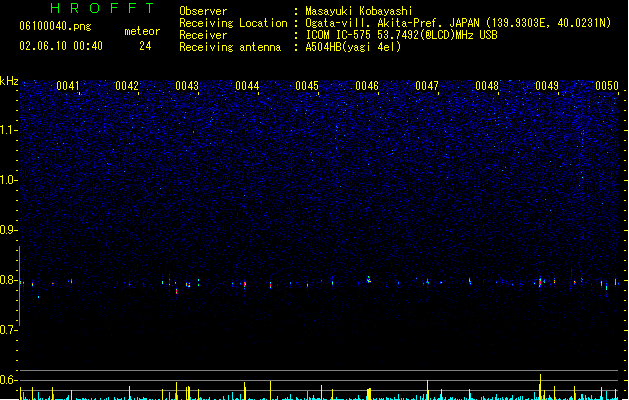This screenshot has width=629, height=400.
Task: Click time marker 0043
Action: pyautogui.click(x=187, y=86)
